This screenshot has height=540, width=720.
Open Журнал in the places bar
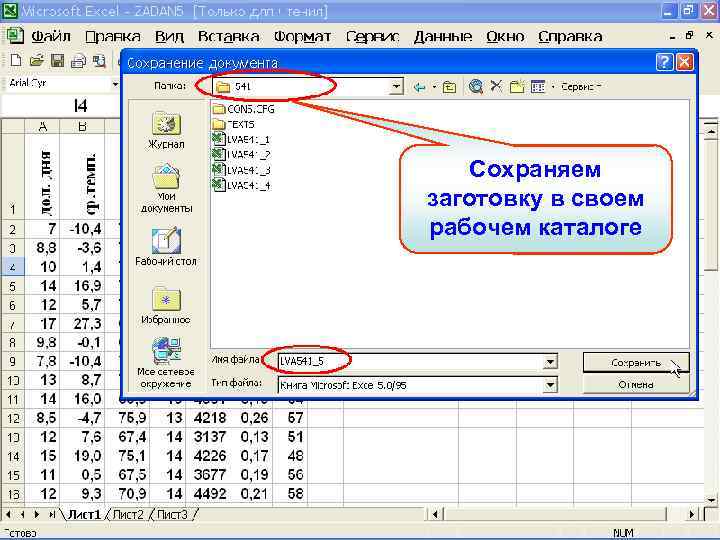[166, 130]
